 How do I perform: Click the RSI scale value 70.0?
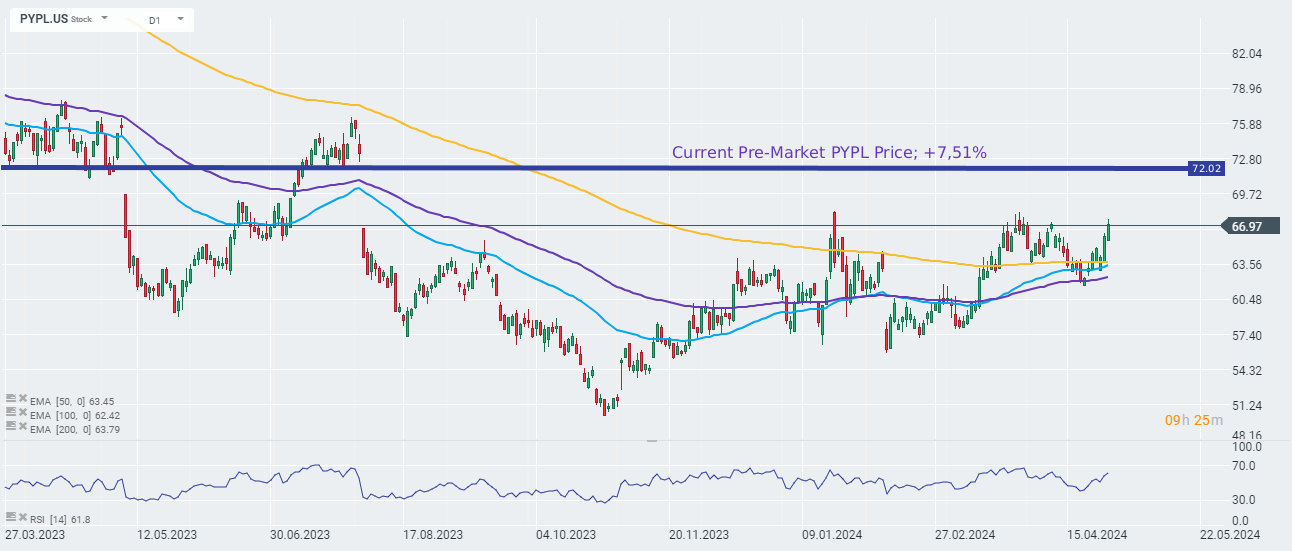coord(1246,466)
